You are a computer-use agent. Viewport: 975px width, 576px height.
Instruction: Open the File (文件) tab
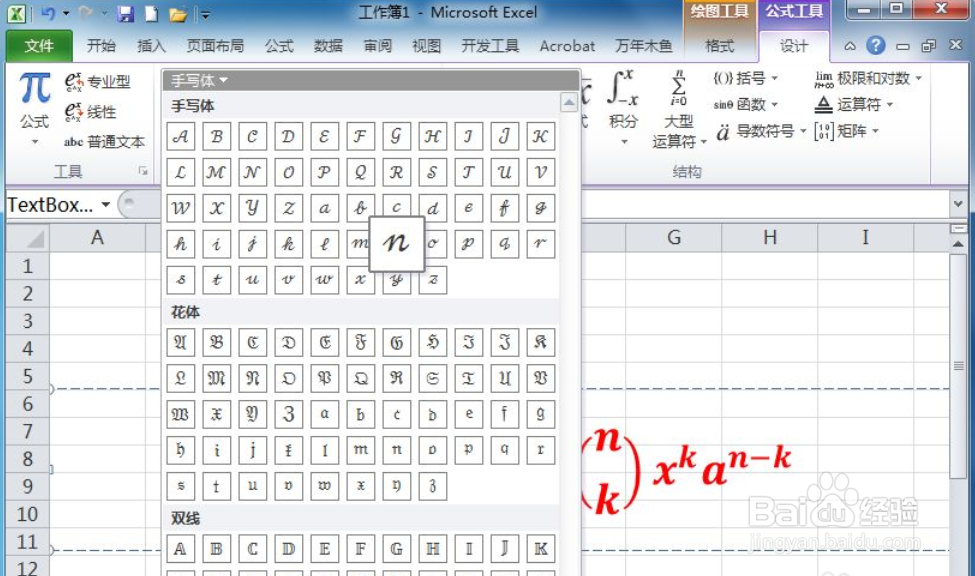39,46
